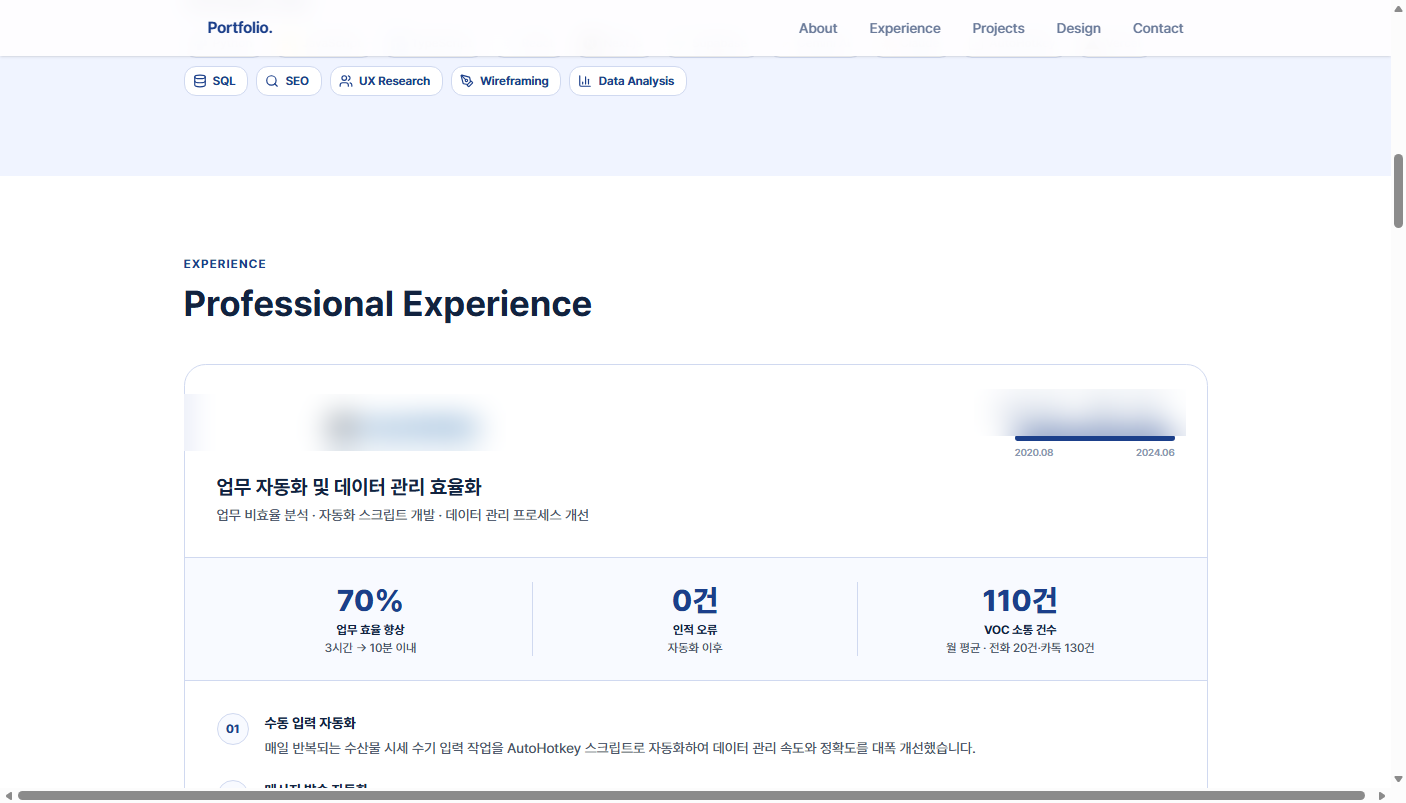Click the Data Analysis chart icon

tap(585, 81)
